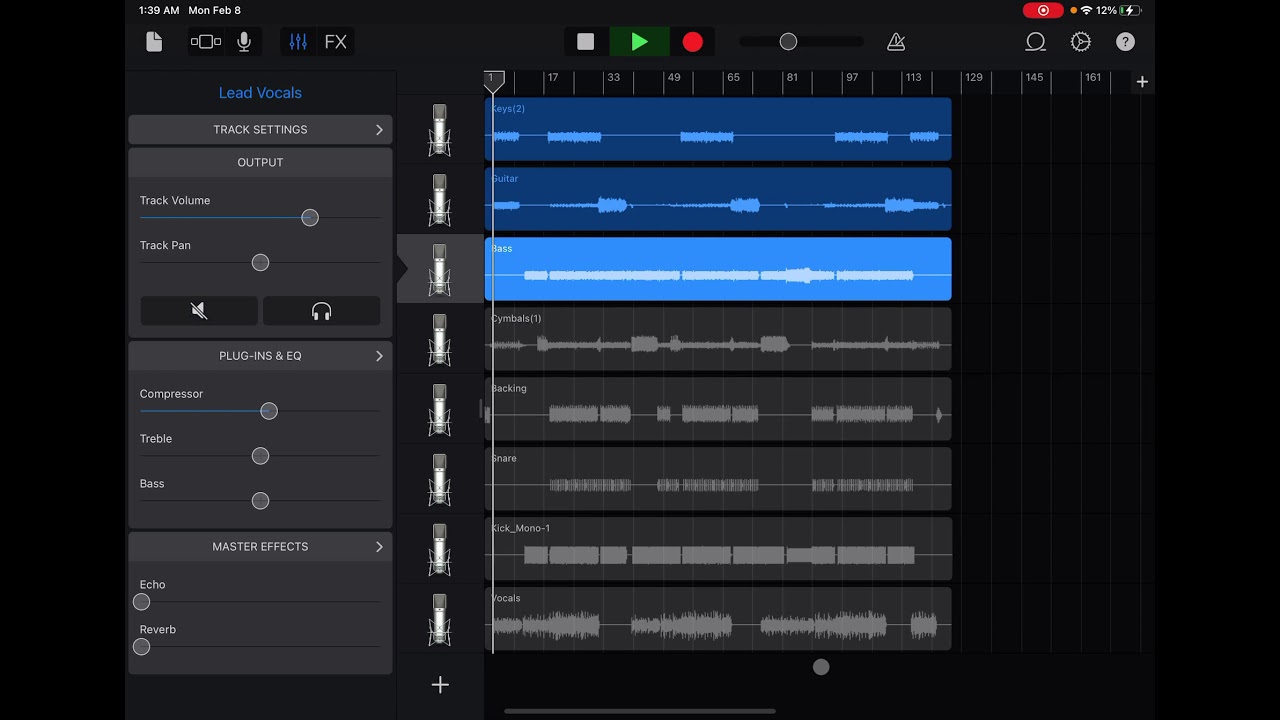This screenshot has width=1280, height=720.
Task: Solo the track with headphones button
Action: (x=321, y=311)
